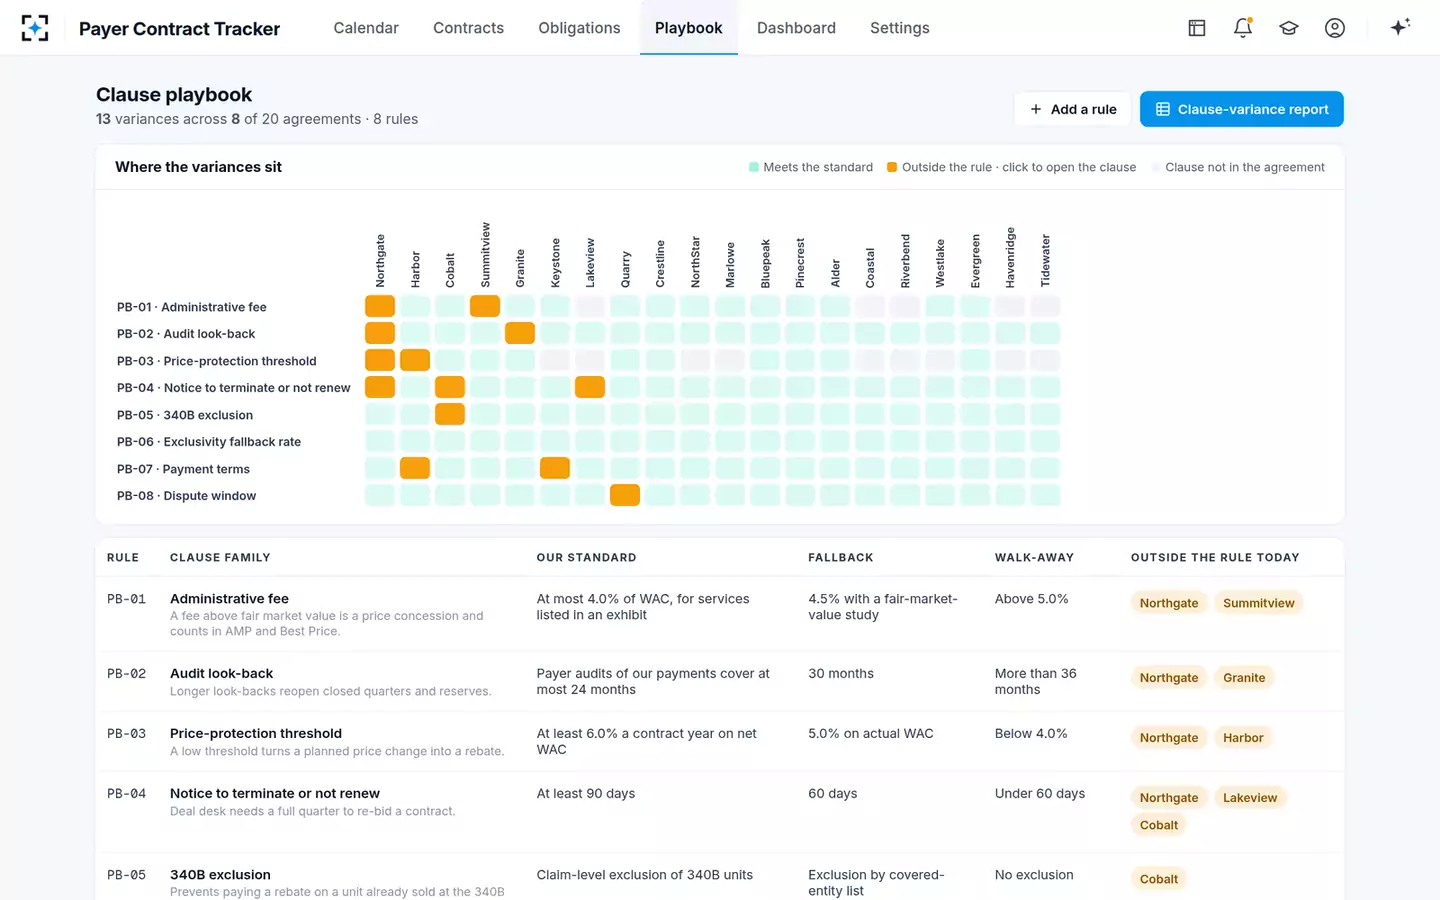Open the graduation cap learning icon
1440x900 pixels.
[1289, 28]
